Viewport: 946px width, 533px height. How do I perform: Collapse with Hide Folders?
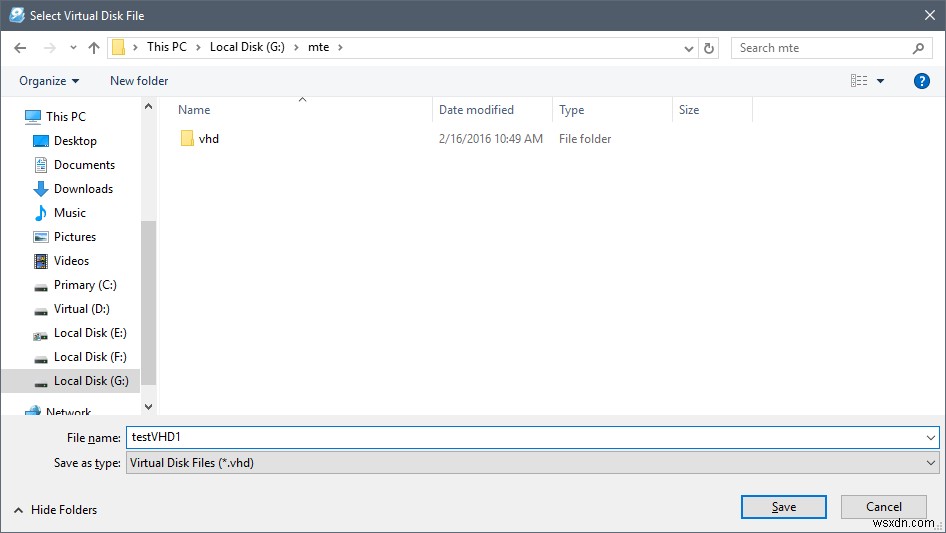pos(56,510)
